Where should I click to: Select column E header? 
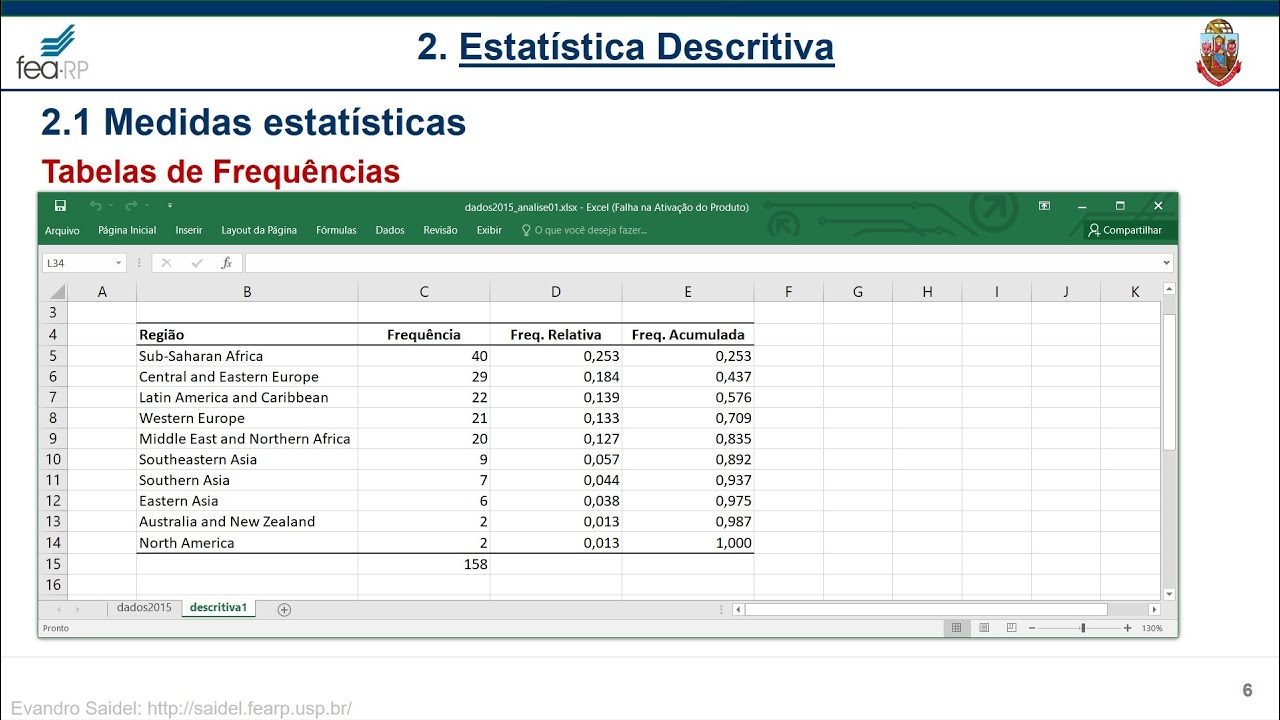tap(688, 292)
